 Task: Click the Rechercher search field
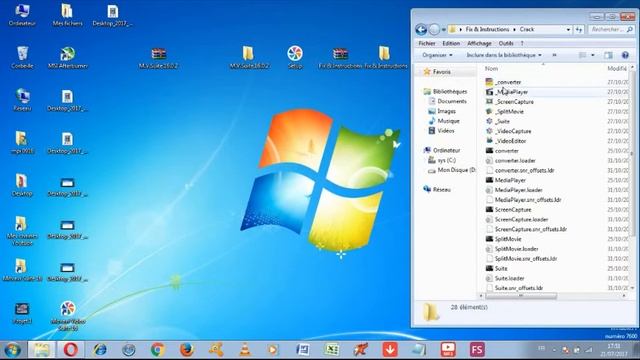click(x=611, y=29)
